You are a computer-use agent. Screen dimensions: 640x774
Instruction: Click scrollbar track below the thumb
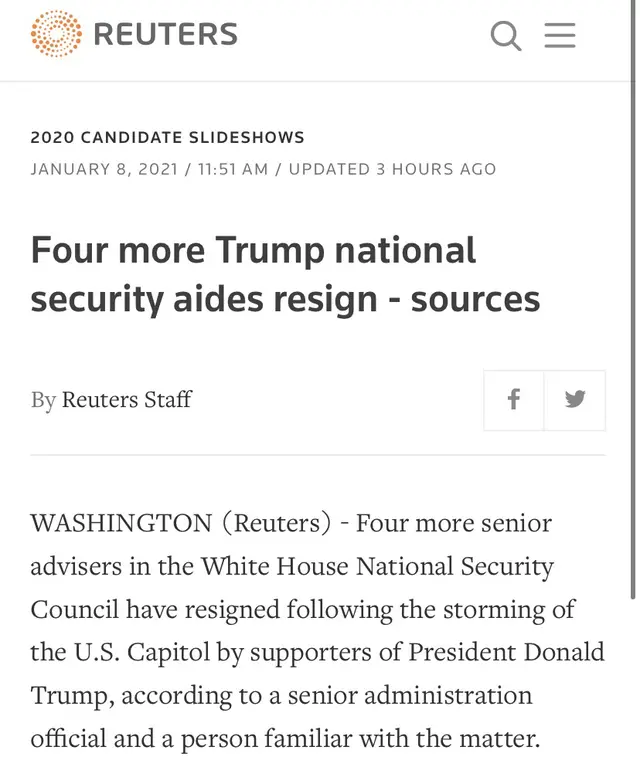(633, 686)
